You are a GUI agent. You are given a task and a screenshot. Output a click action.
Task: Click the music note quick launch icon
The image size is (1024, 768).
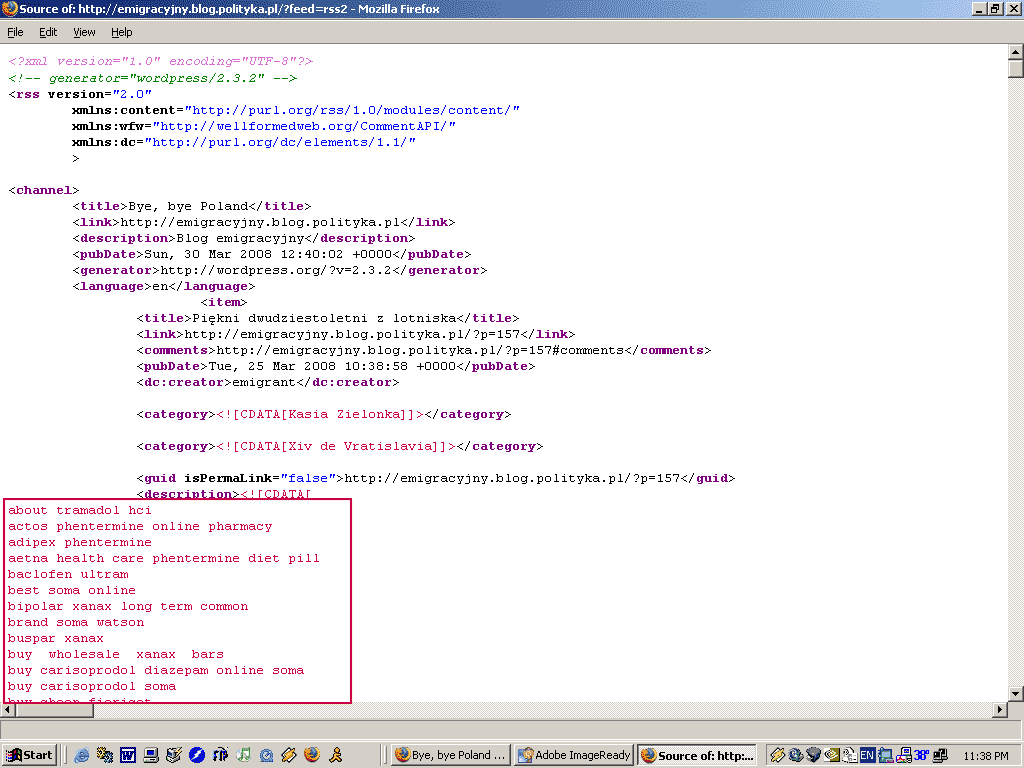(243, 755)
